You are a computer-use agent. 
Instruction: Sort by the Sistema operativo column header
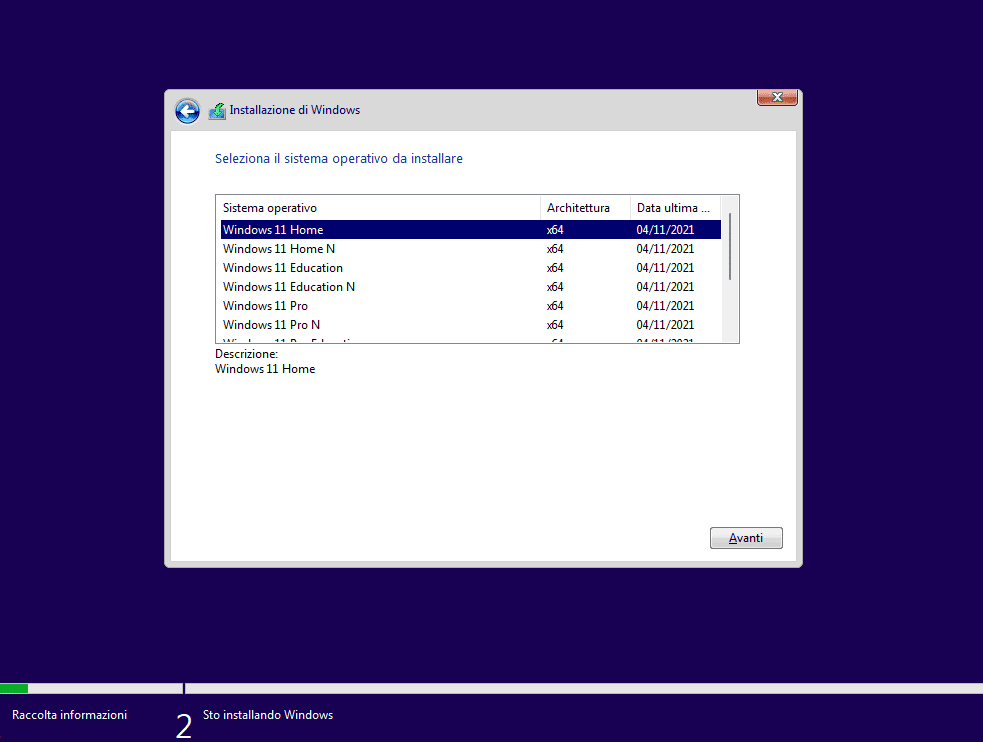coord(378,208)
